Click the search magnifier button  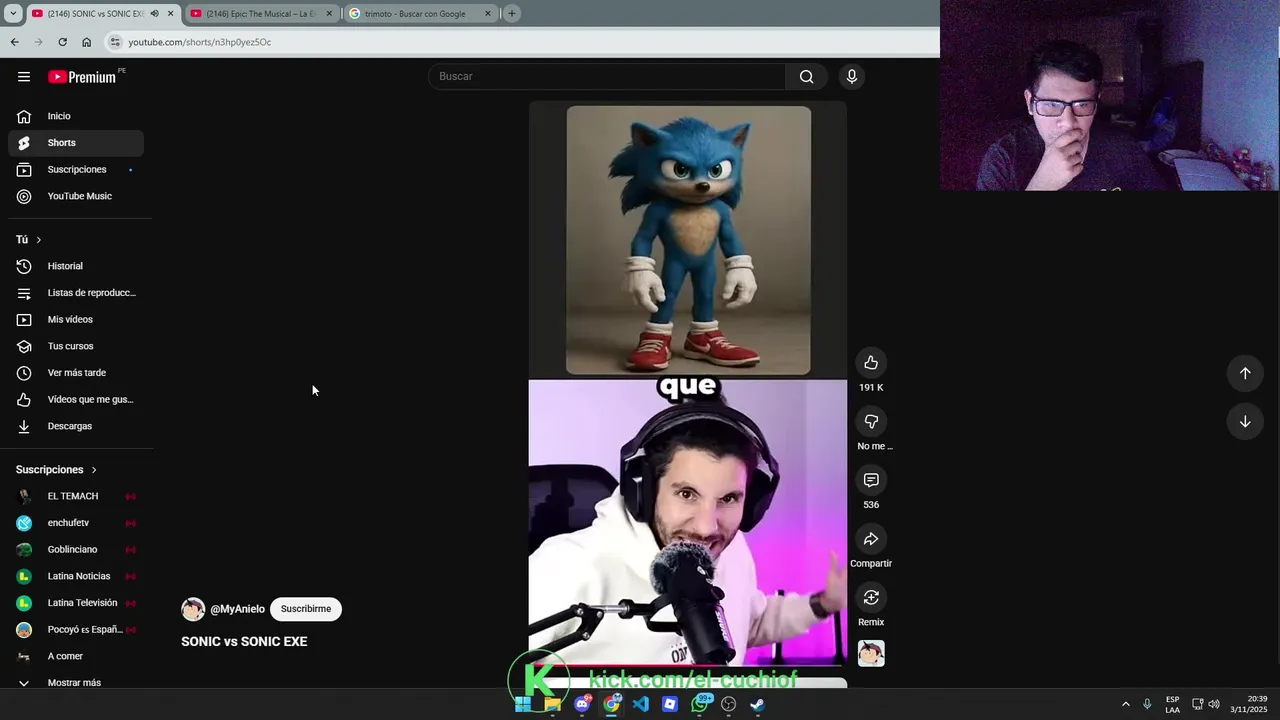coord(806,77)
